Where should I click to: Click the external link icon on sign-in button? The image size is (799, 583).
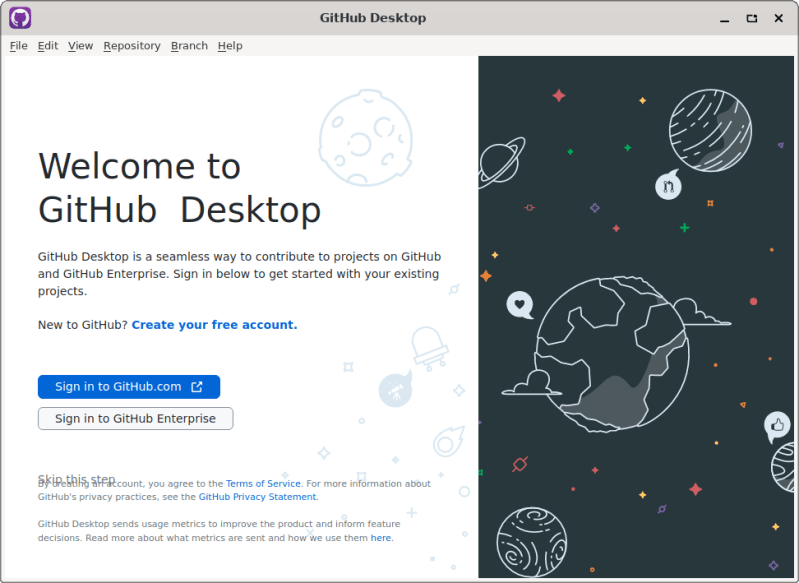coord(197,387)
